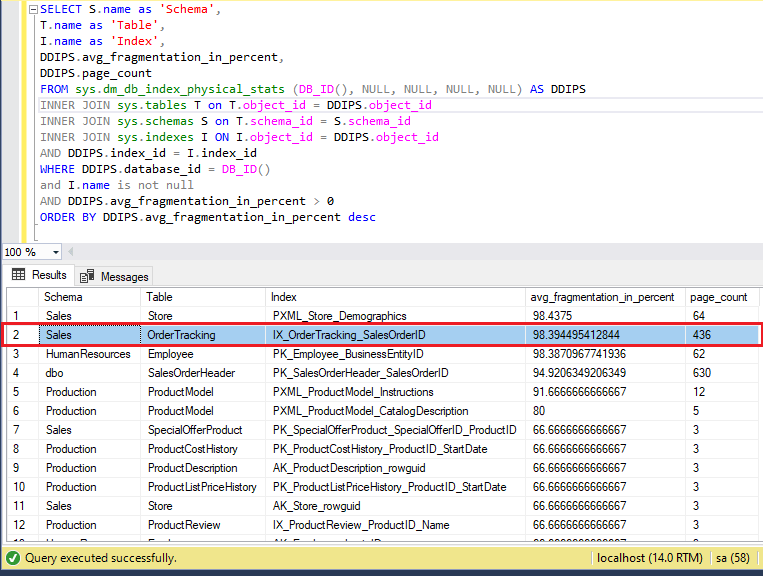The height and width of the screenshot is (577, 763).
Task: Click the PXML_Store_Demographics index cell
Action: (x=396, y=316)
